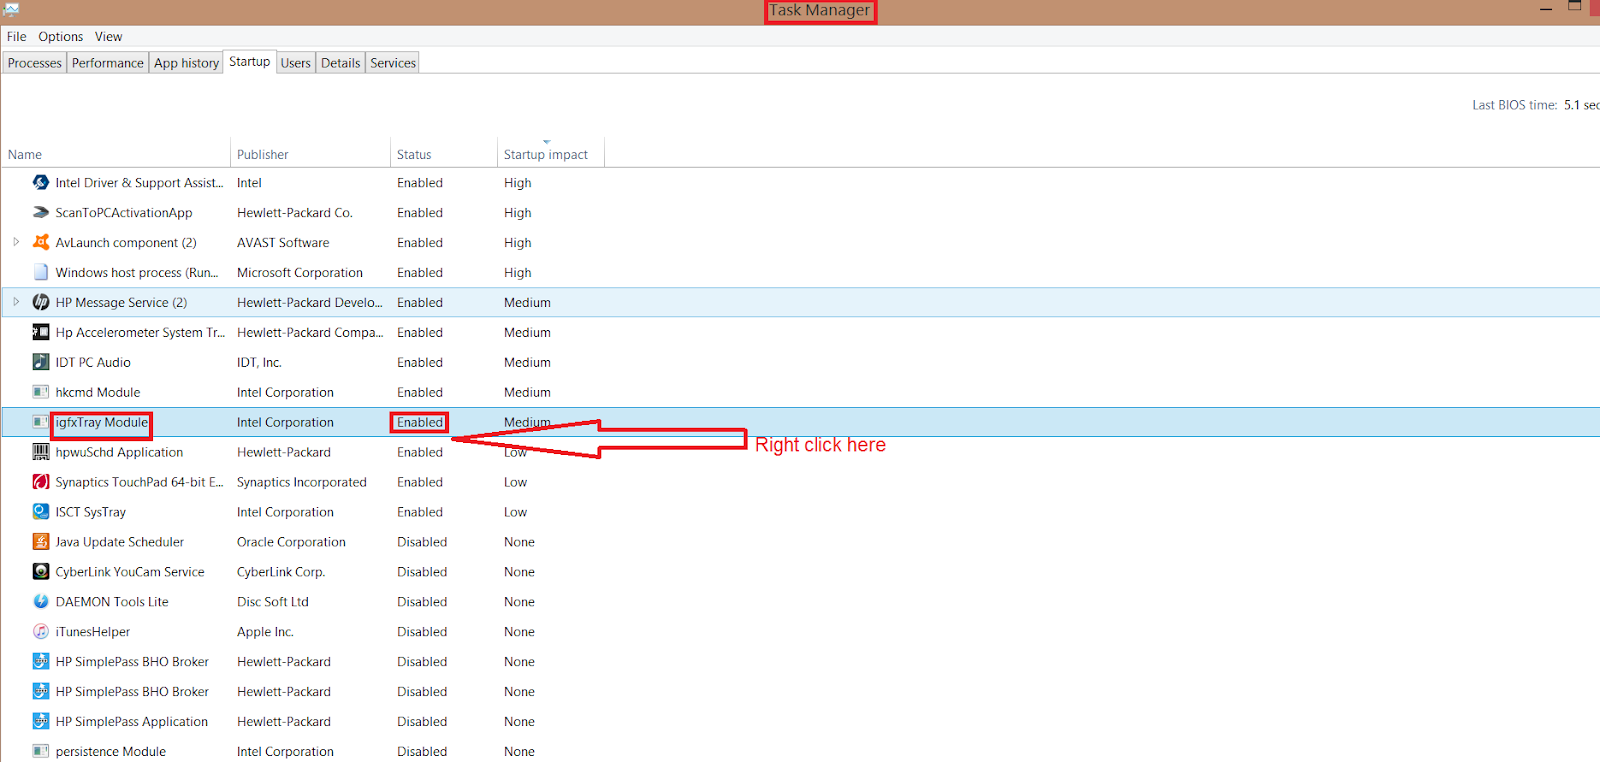Click the Apple Inc. publisher cell

pos(265,631)
